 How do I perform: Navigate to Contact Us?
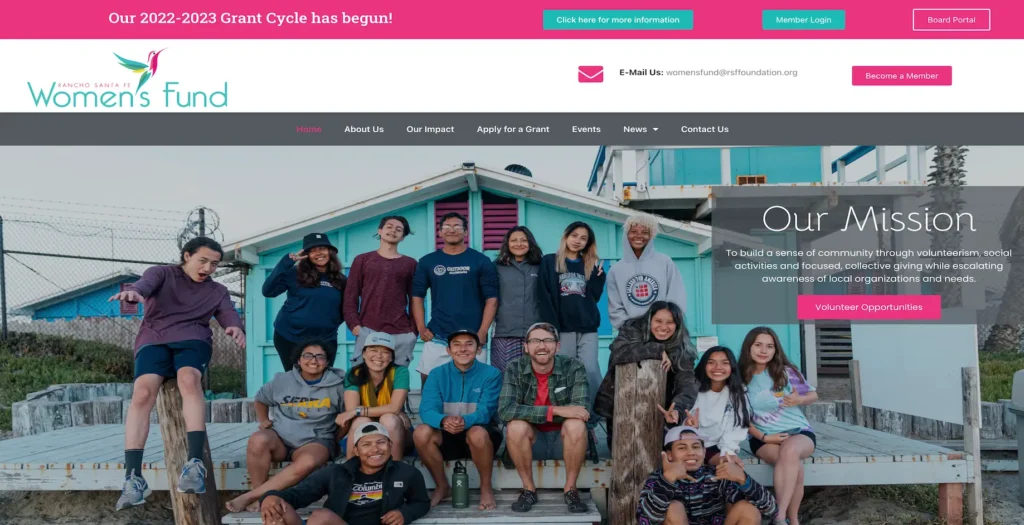[x=705, y=129]
